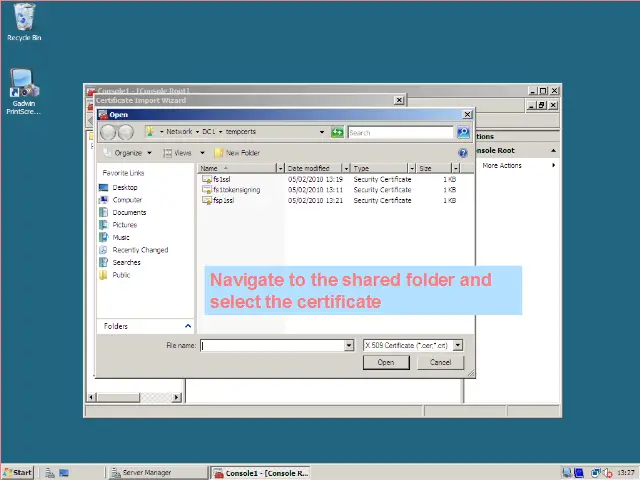Open the Help question mark icon
Image resolution: width=640 pixels, height=480 pixels.
[x=463, y=153]
